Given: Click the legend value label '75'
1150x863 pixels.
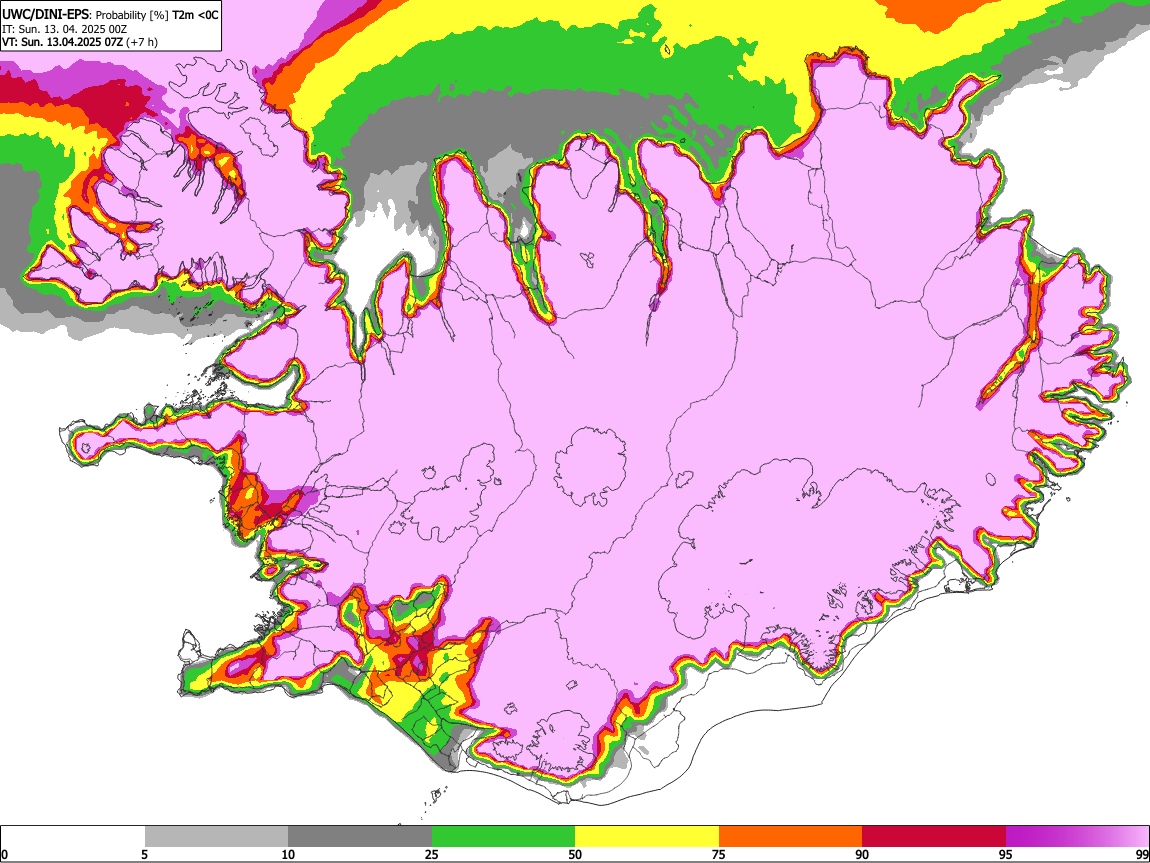Looking at the screenshot, I should coord(719,854).
